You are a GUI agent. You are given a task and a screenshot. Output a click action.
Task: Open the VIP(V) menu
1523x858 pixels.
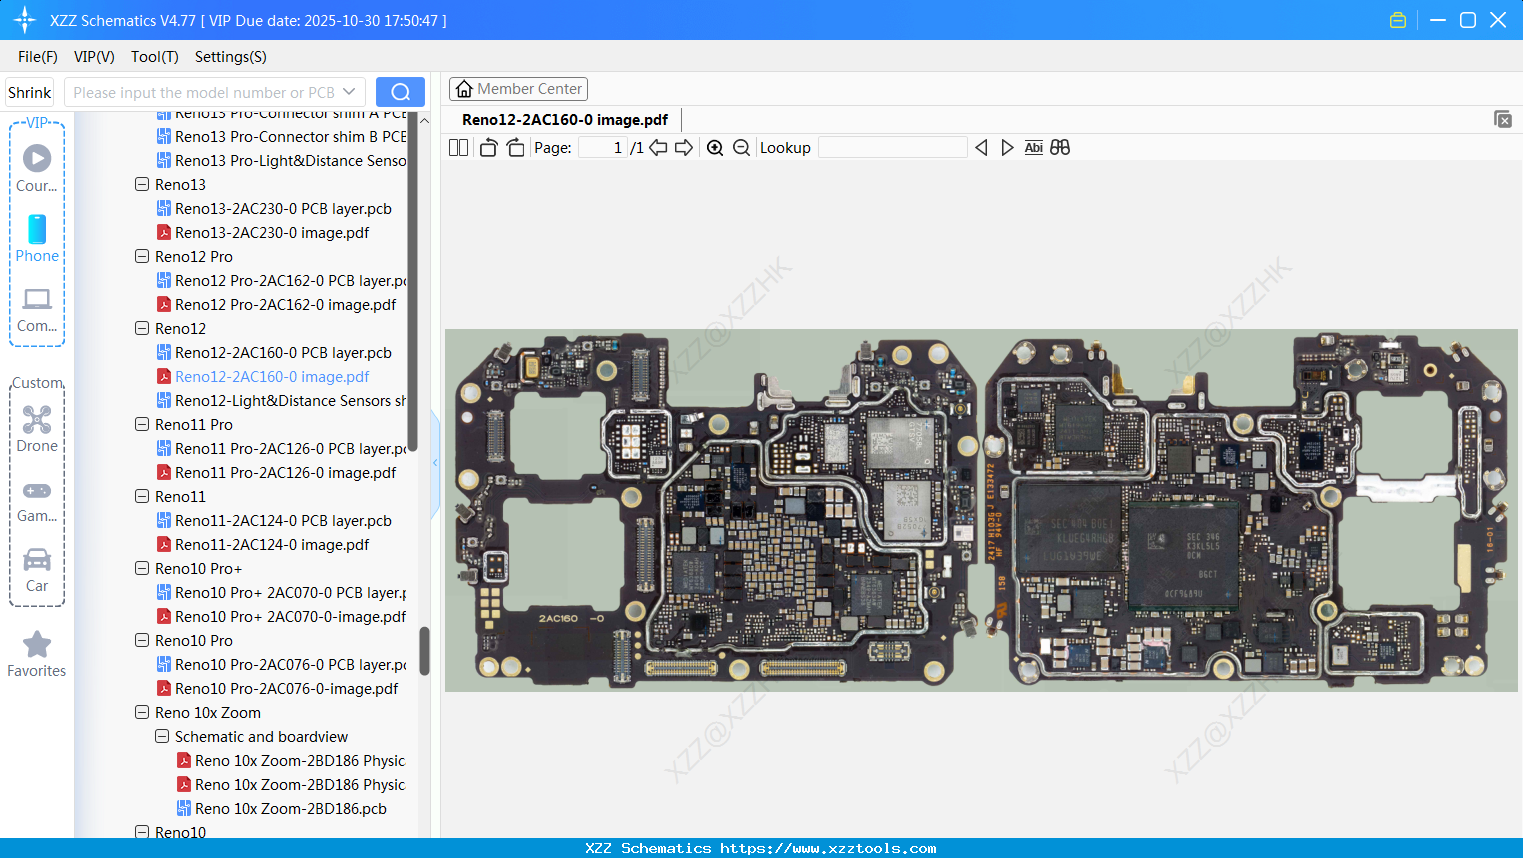pos(94,57)
